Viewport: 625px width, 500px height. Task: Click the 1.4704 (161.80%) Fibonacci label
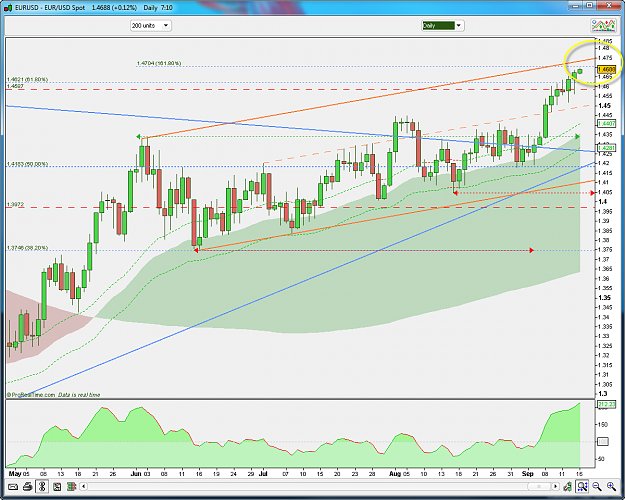pos(159,63)
